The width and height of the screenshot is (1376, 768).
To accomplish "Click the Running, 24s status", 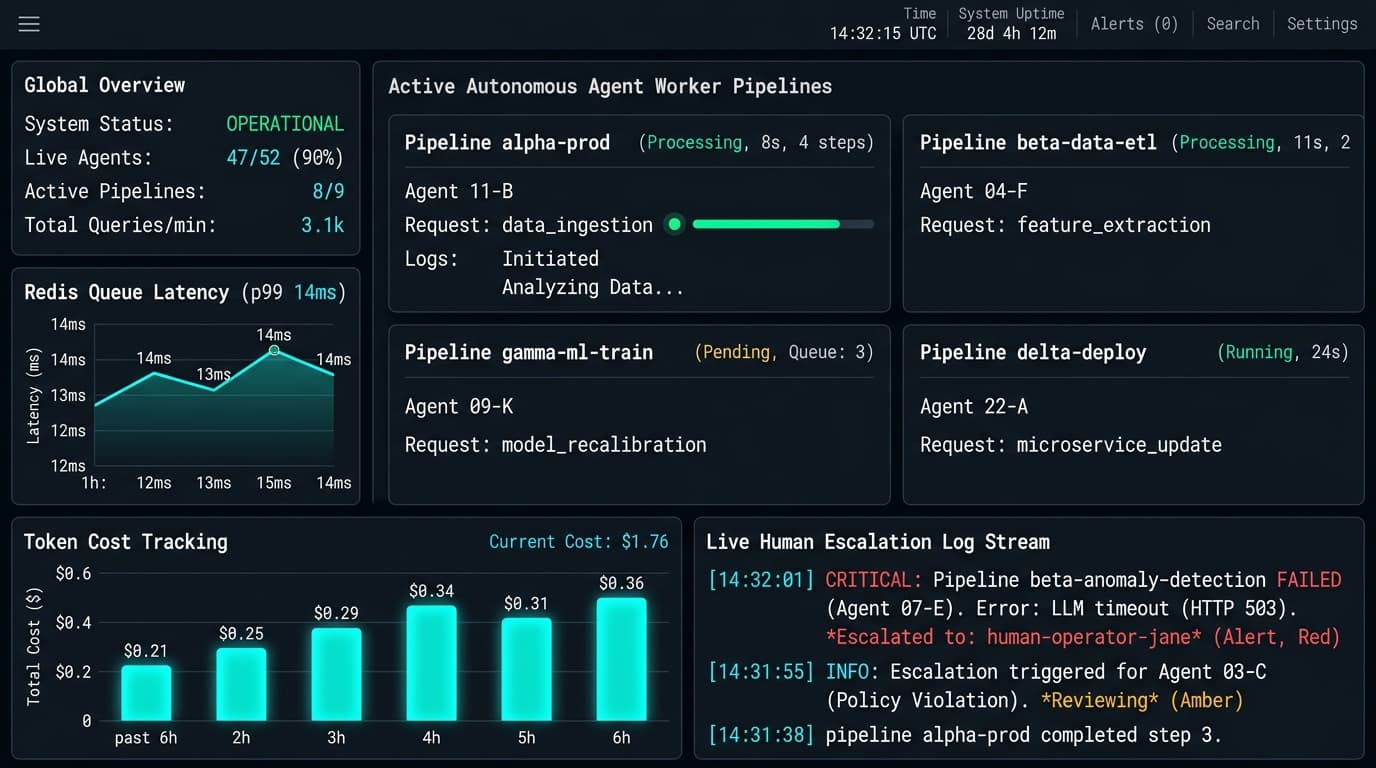I will click(1283, 352).
